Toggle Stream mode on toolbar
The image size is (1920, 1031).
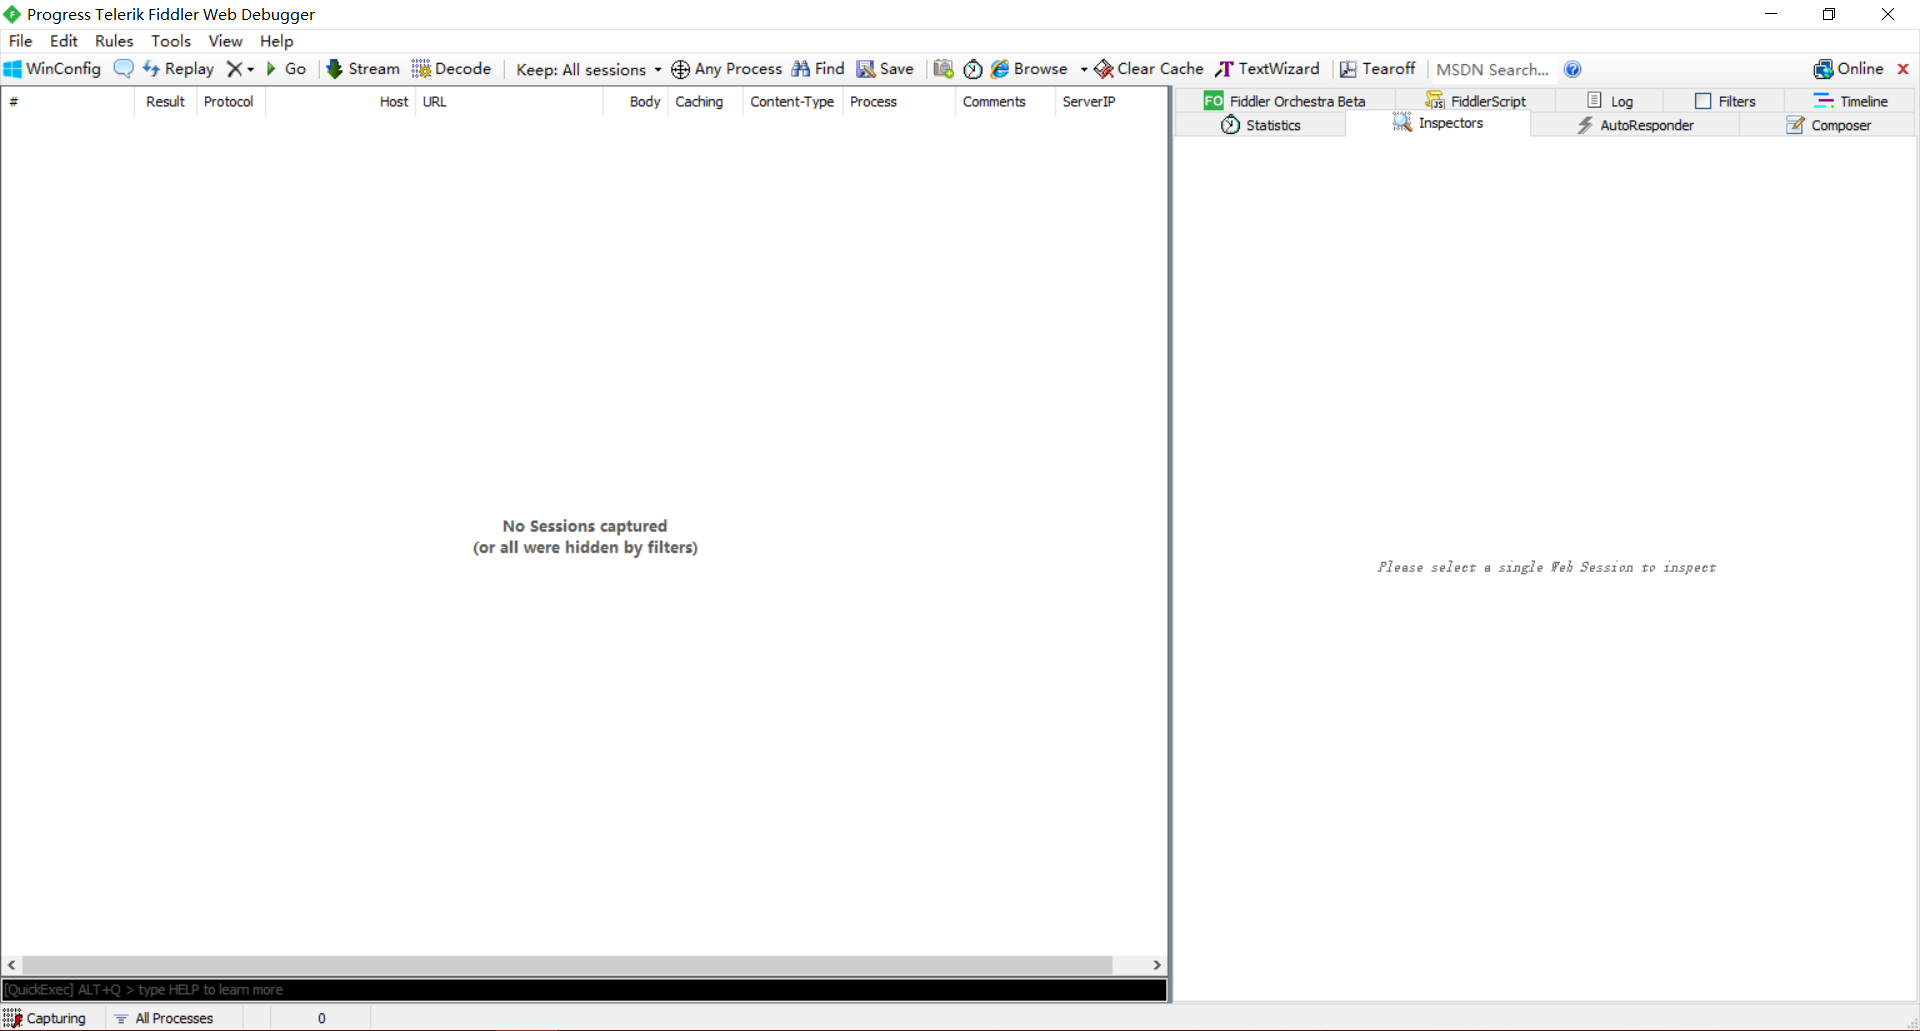click(x=363, y=69)
